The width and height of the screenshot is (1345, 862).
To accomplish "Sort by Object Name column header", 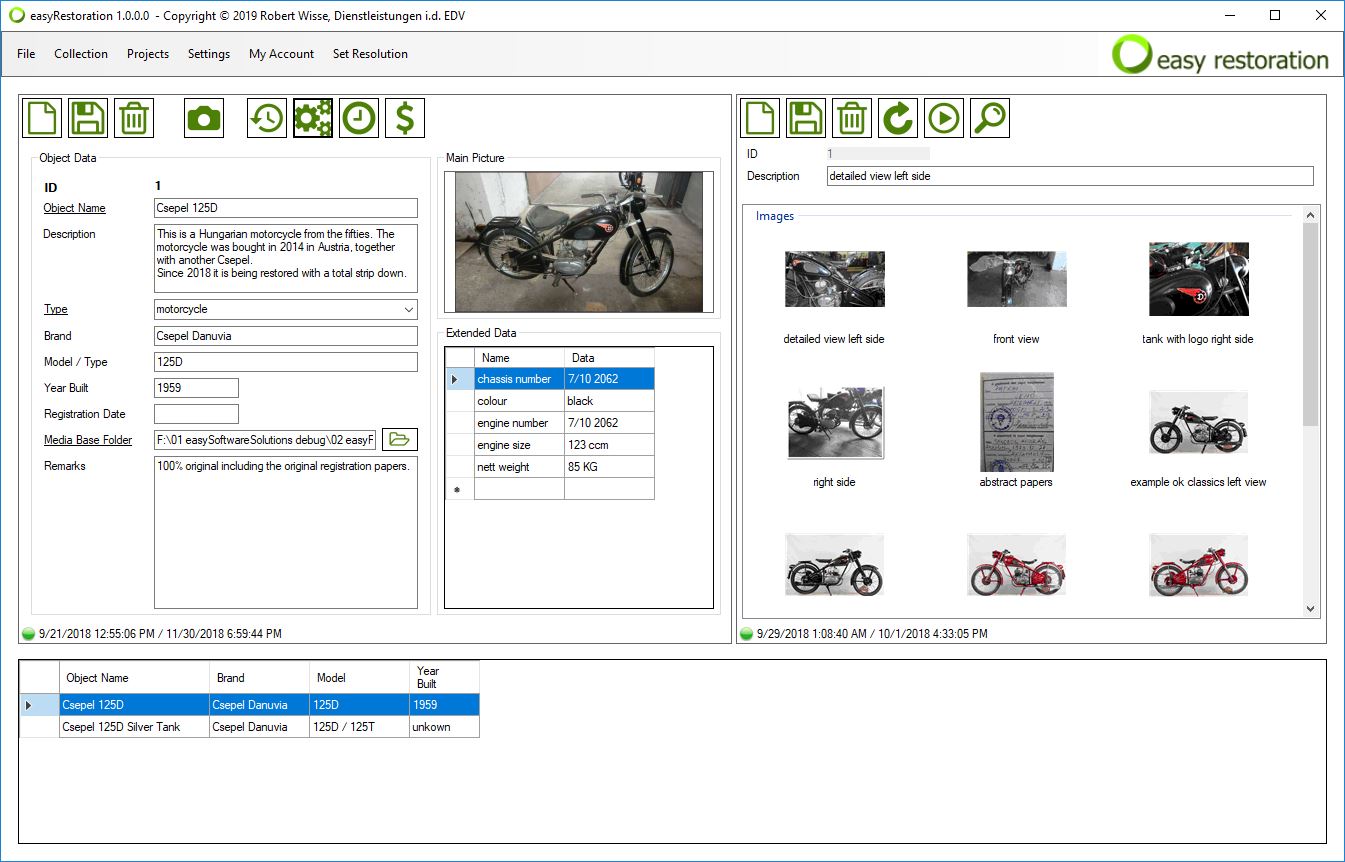I will [x=134, y=677].
